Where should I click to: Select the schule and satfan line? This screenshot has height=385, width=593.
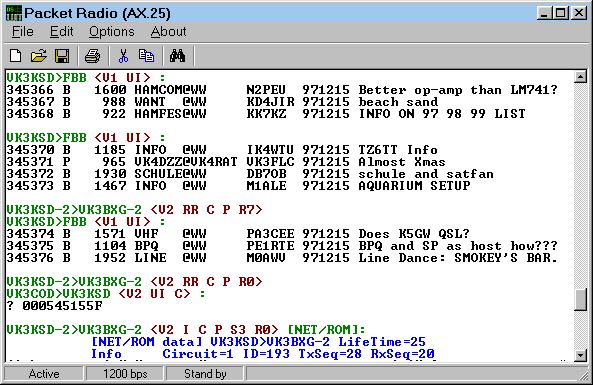(250, 174)
